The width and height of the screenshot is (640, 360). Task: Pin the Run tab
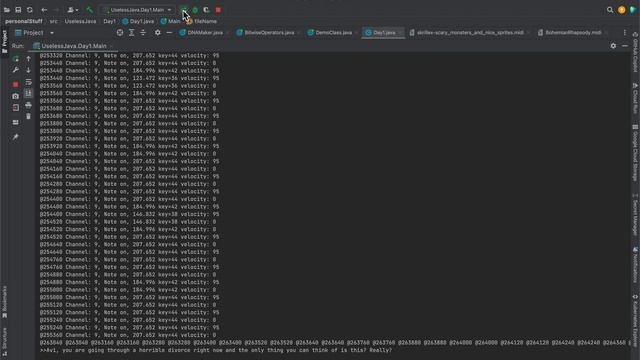pyautogui.click(x=16, y=137)
